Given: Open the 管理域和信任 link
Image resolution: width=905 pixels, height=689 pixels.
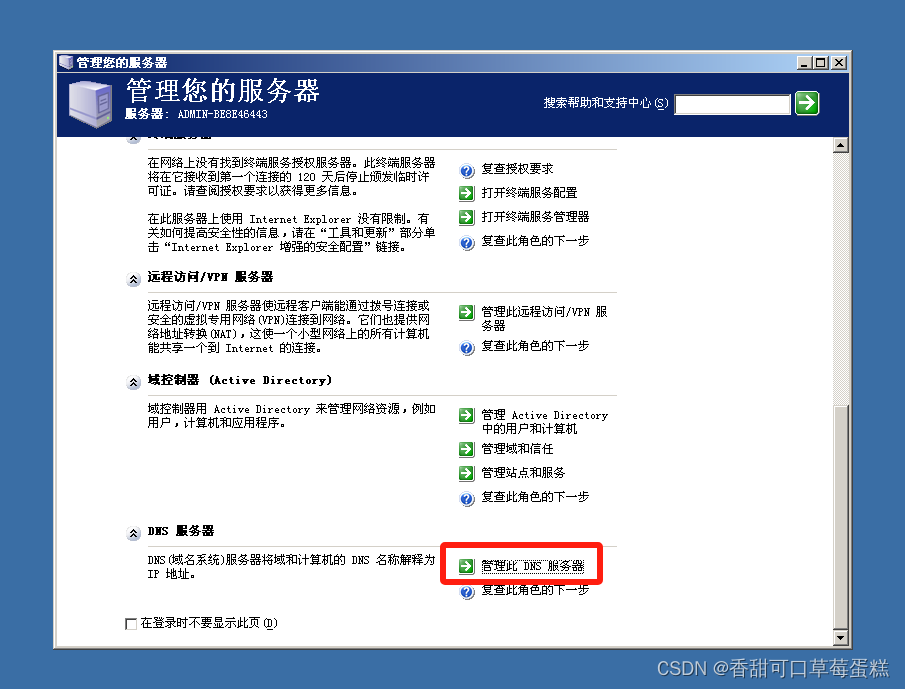Looking at the screenshot, I should 517,449.
